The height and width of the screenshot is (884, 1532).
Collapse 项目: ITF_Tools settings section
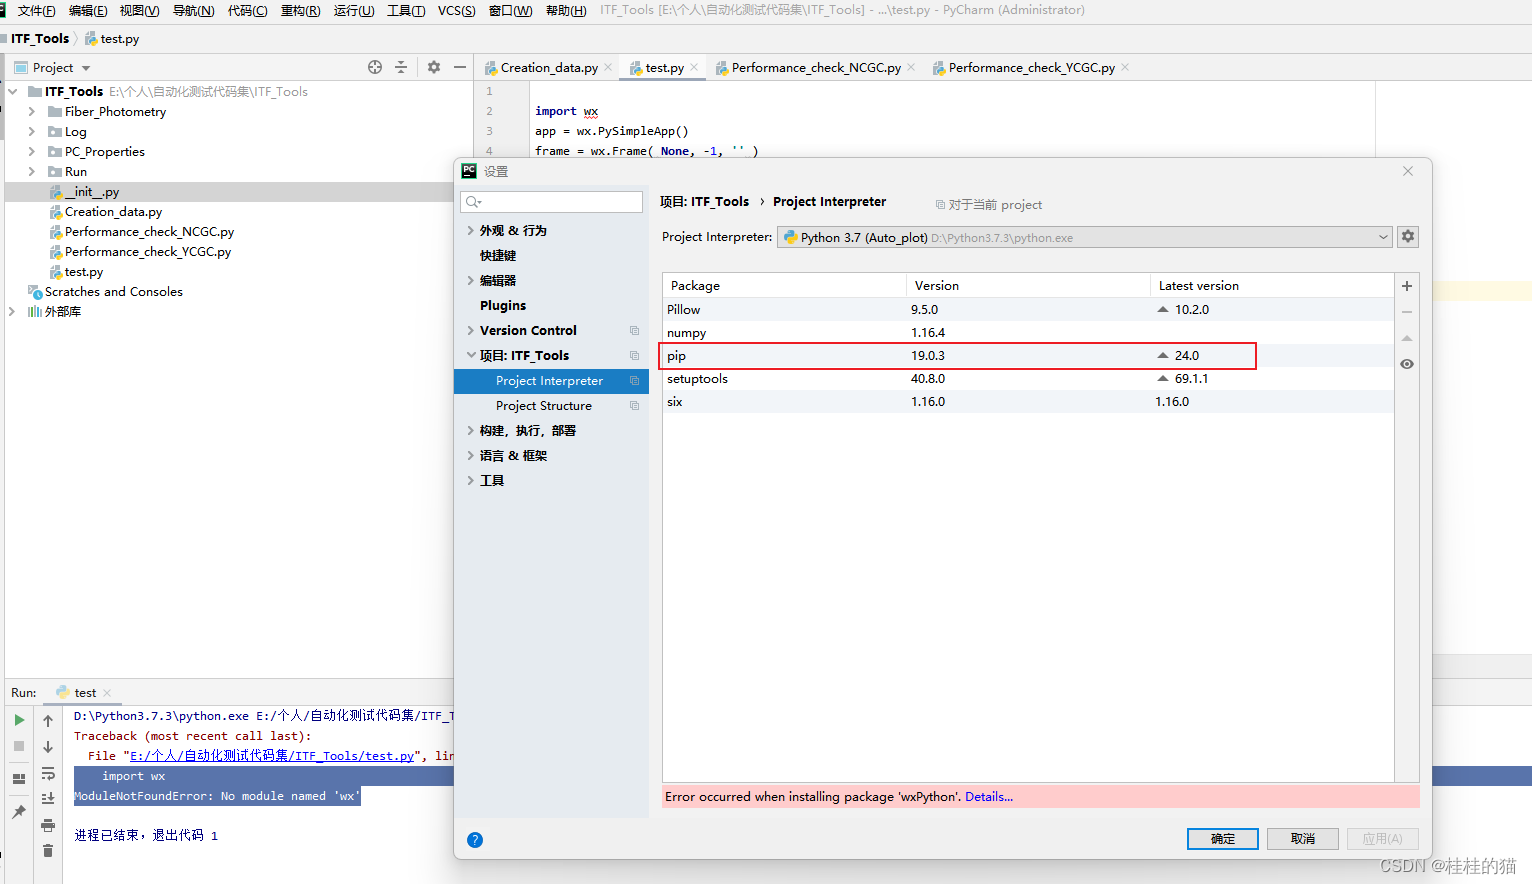[470, 356]
